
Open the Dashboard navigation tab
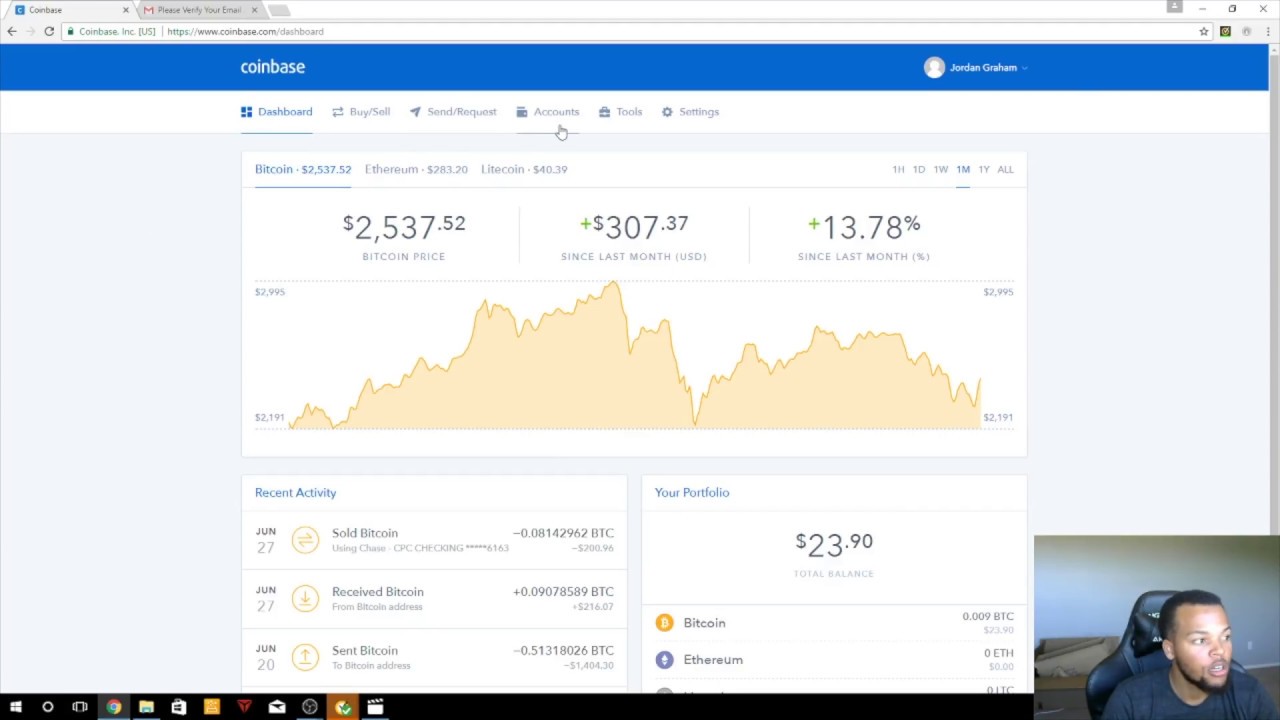[277, 112]
